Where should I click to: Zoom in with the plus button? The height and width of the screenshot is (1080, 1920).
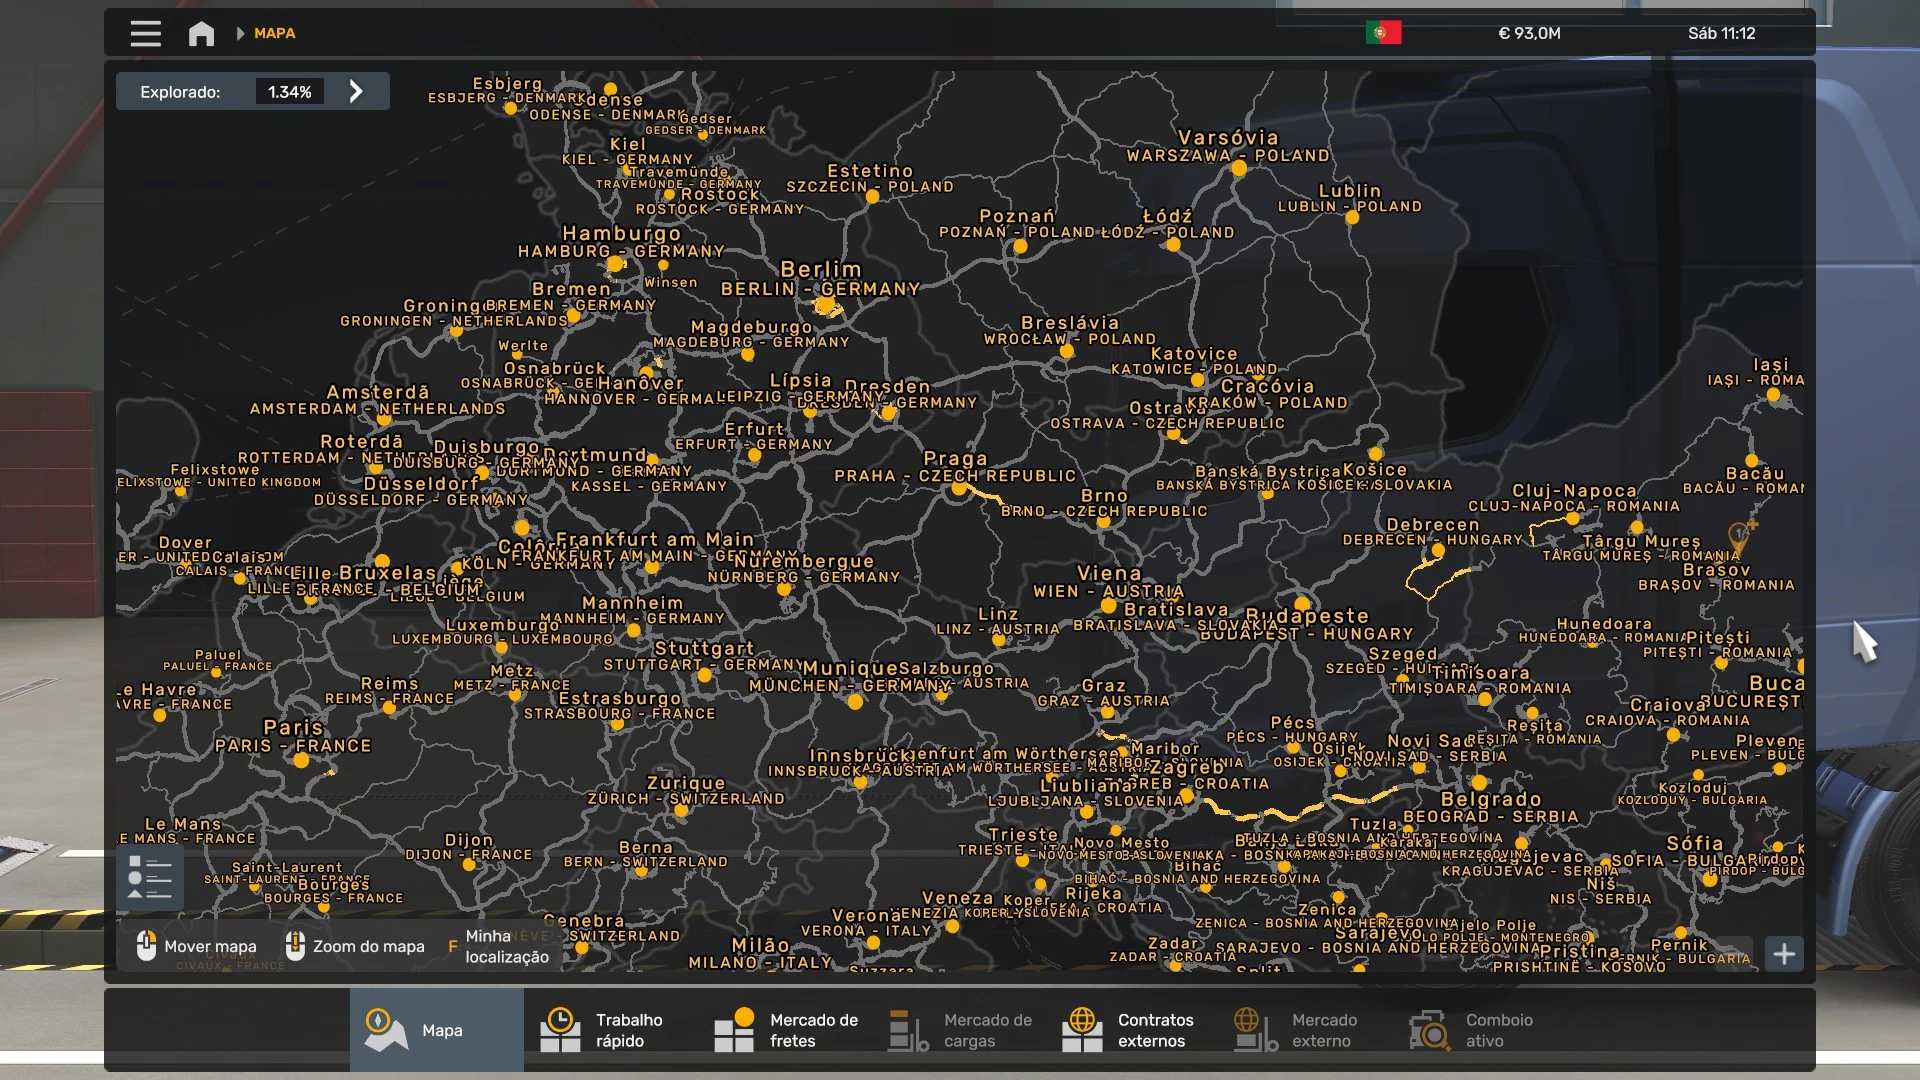pyautogui.click(x=1784, y=954)
